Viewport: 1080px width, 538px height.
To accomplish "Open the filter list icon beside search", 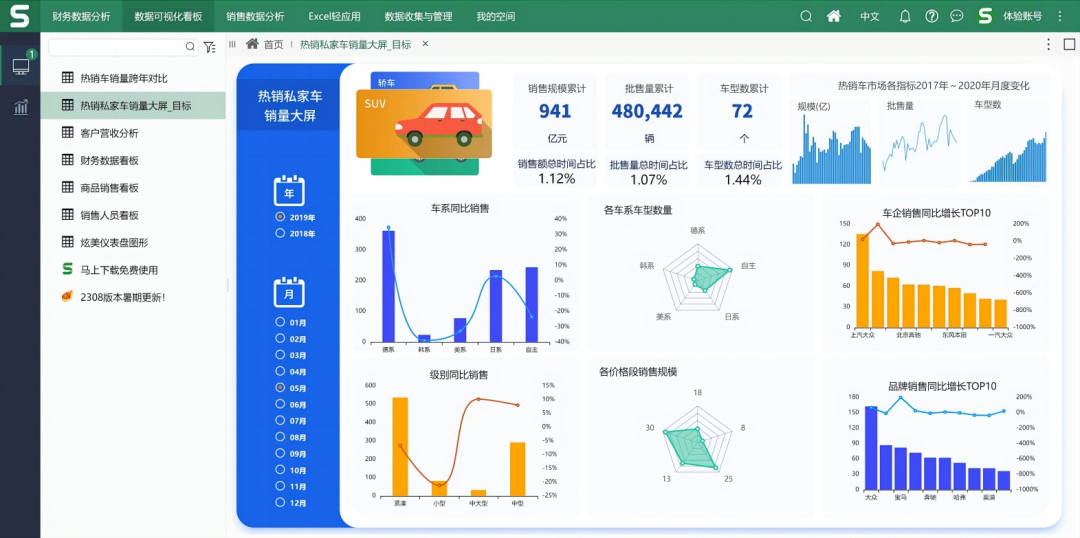I will 209,47.
